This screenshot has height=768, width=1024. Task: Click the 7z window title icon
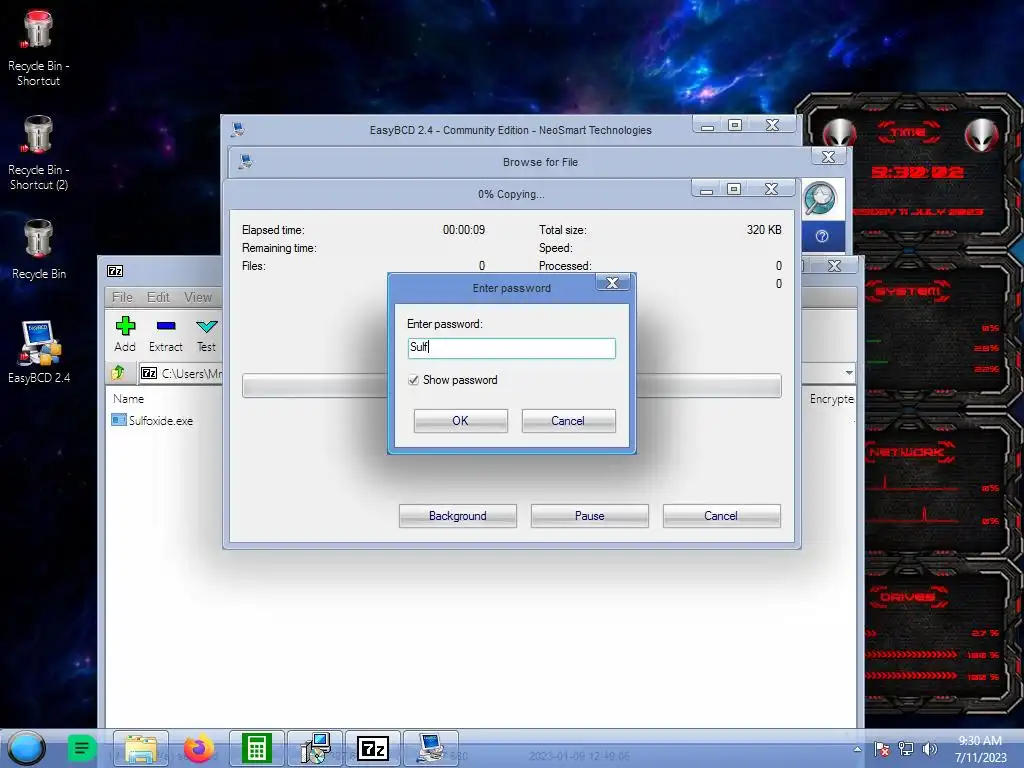click(115, 271)
